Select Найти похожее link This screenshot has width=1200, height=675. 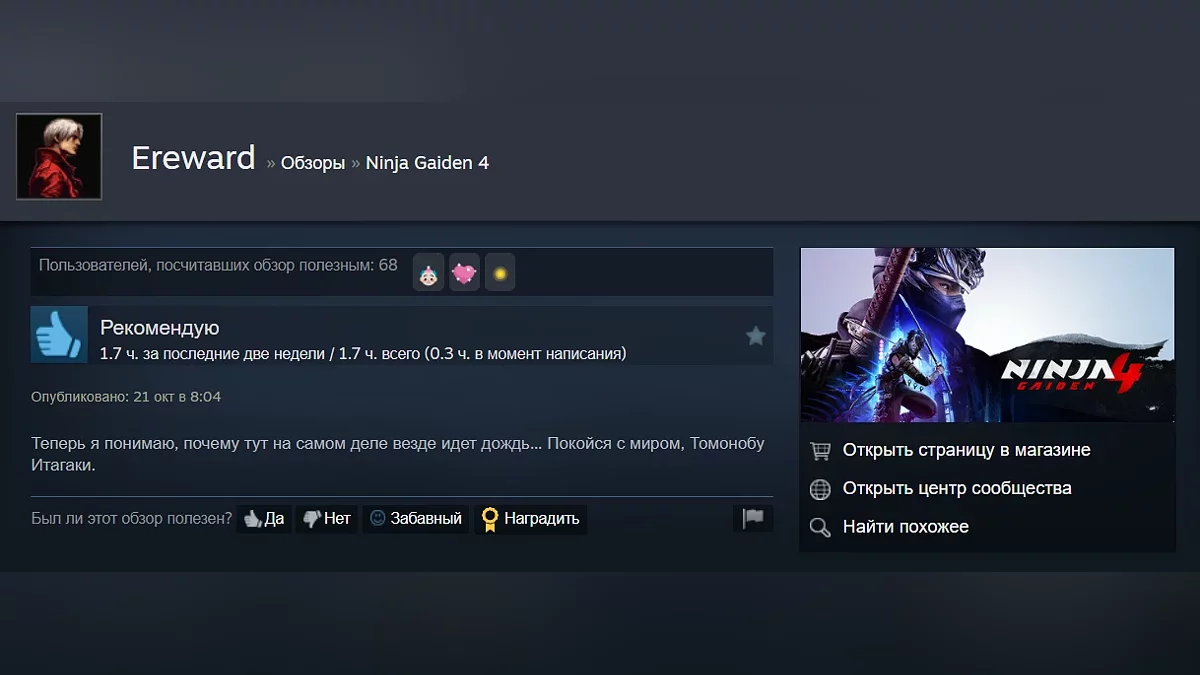click(906, 526)
